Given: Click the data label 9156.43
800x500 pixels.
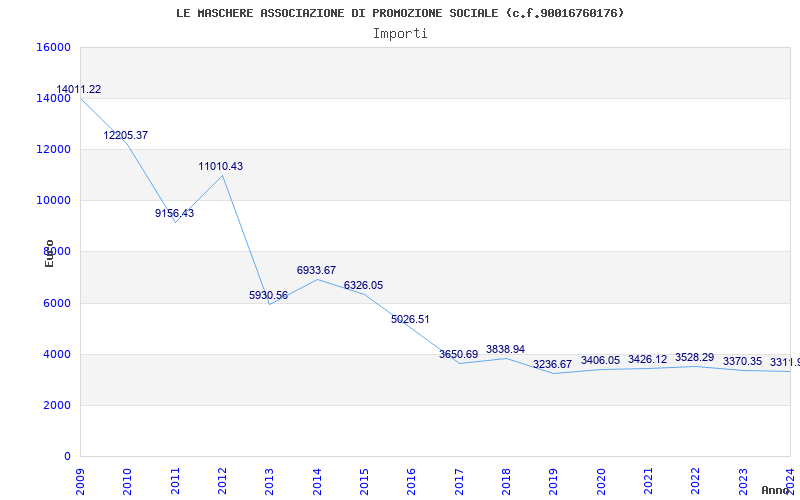Looking at the screenshot, I should point(174,213).
